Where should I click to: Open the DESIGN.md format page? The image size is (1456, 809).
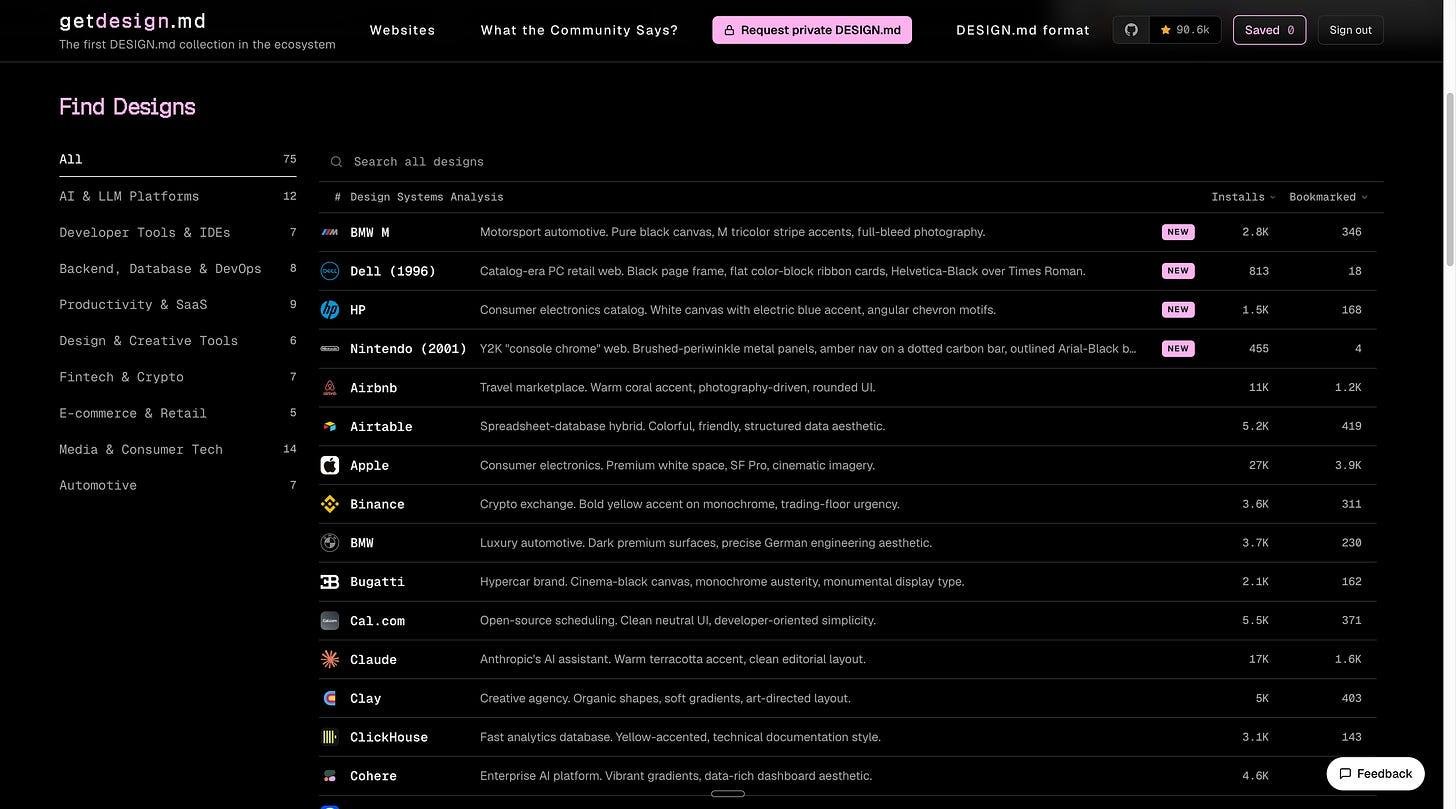tap(1023, 30)
